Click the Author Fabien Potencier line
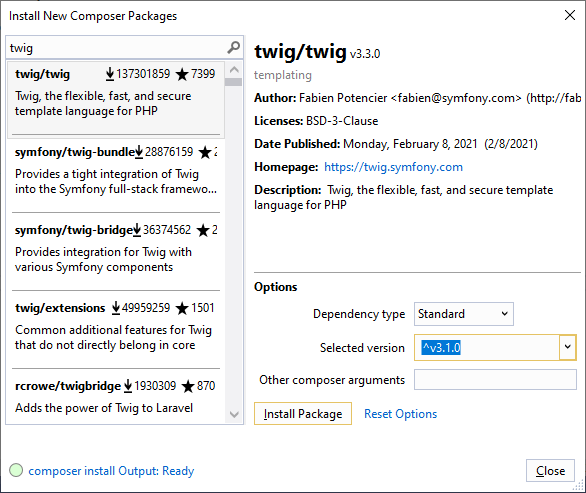 (417, 98)
